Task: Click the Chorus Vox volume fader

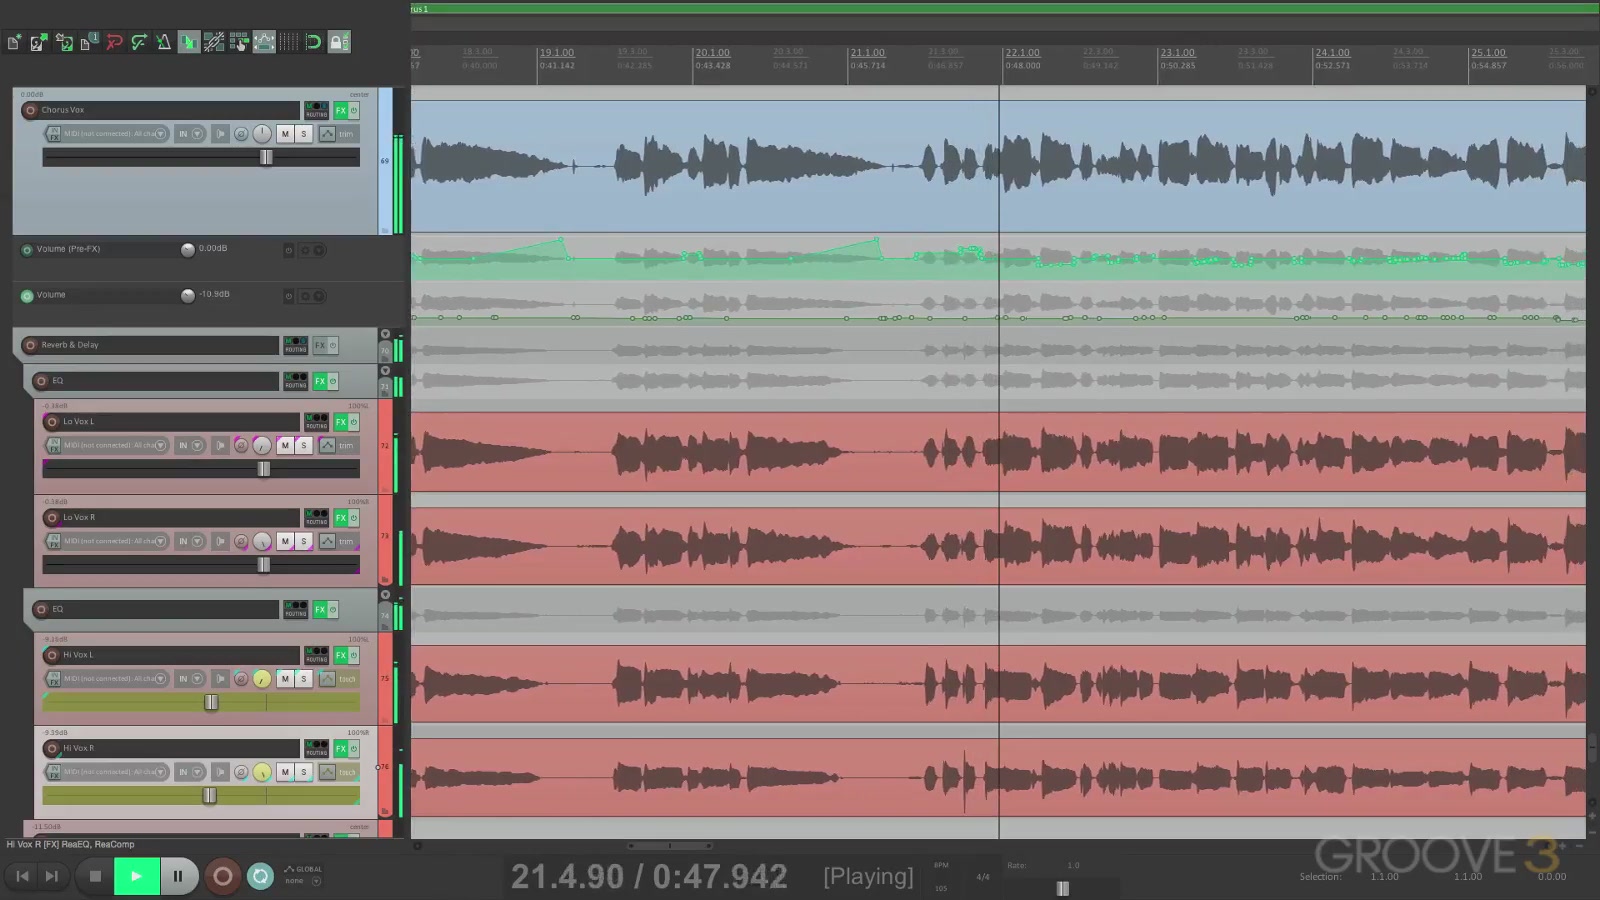Action: (x=266, y=157)
